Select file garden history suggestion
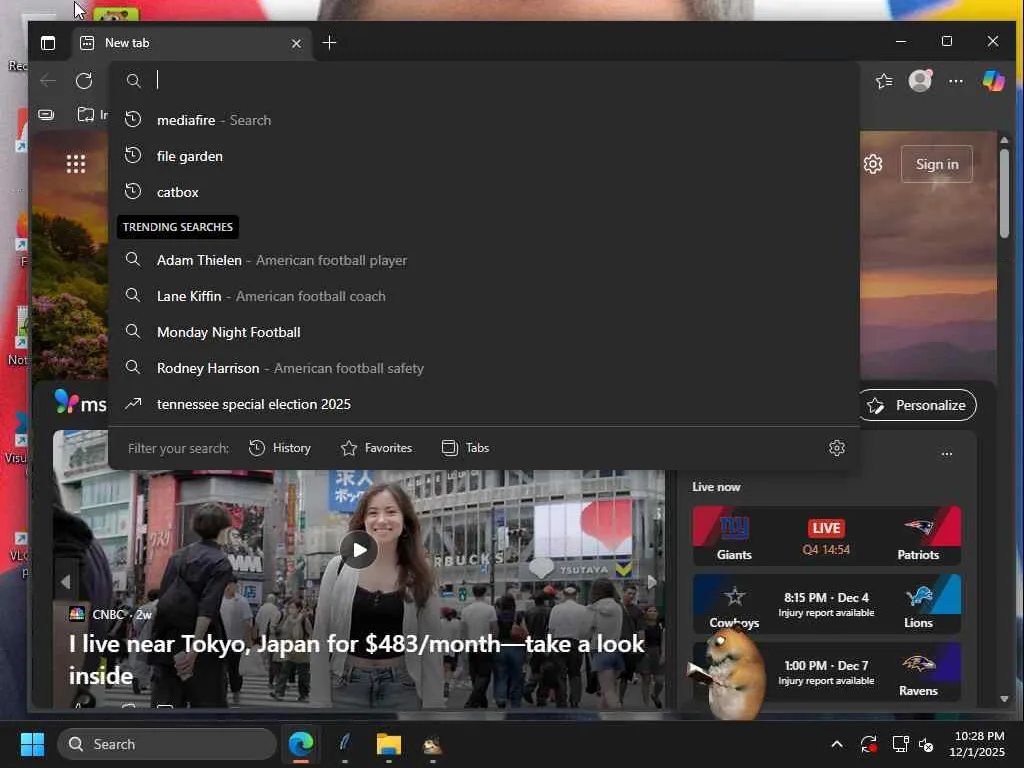1024x768 pixels. click(483, 156)
